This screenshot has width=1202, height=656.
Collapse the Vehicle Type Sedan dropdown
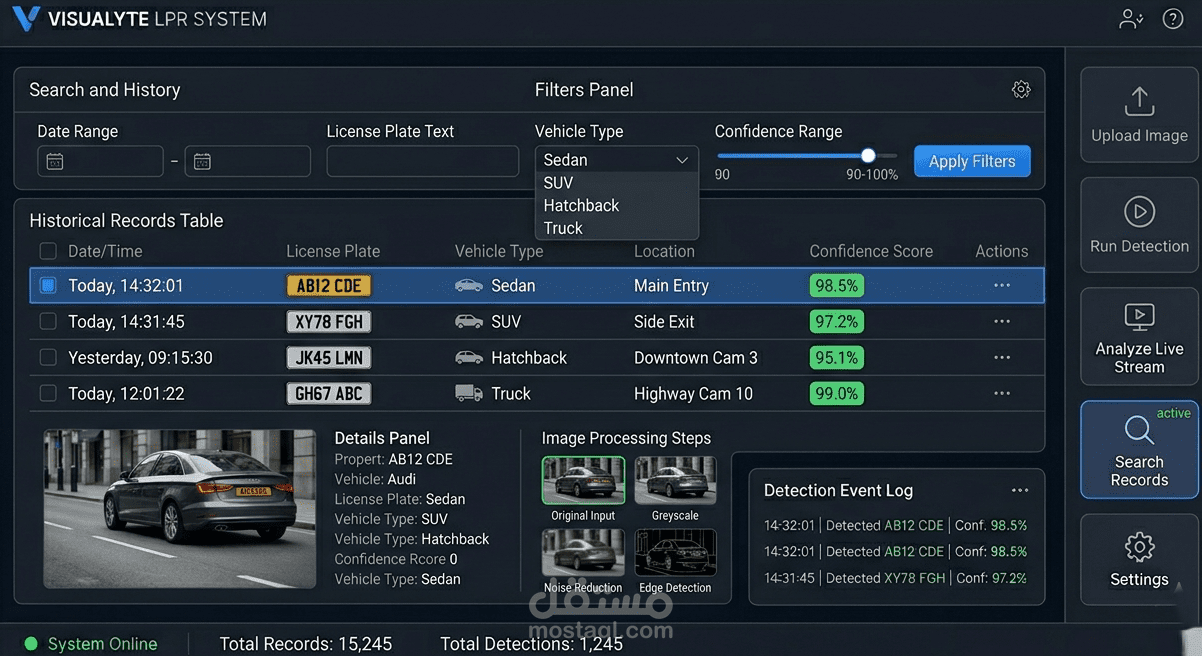click(617, 160)
